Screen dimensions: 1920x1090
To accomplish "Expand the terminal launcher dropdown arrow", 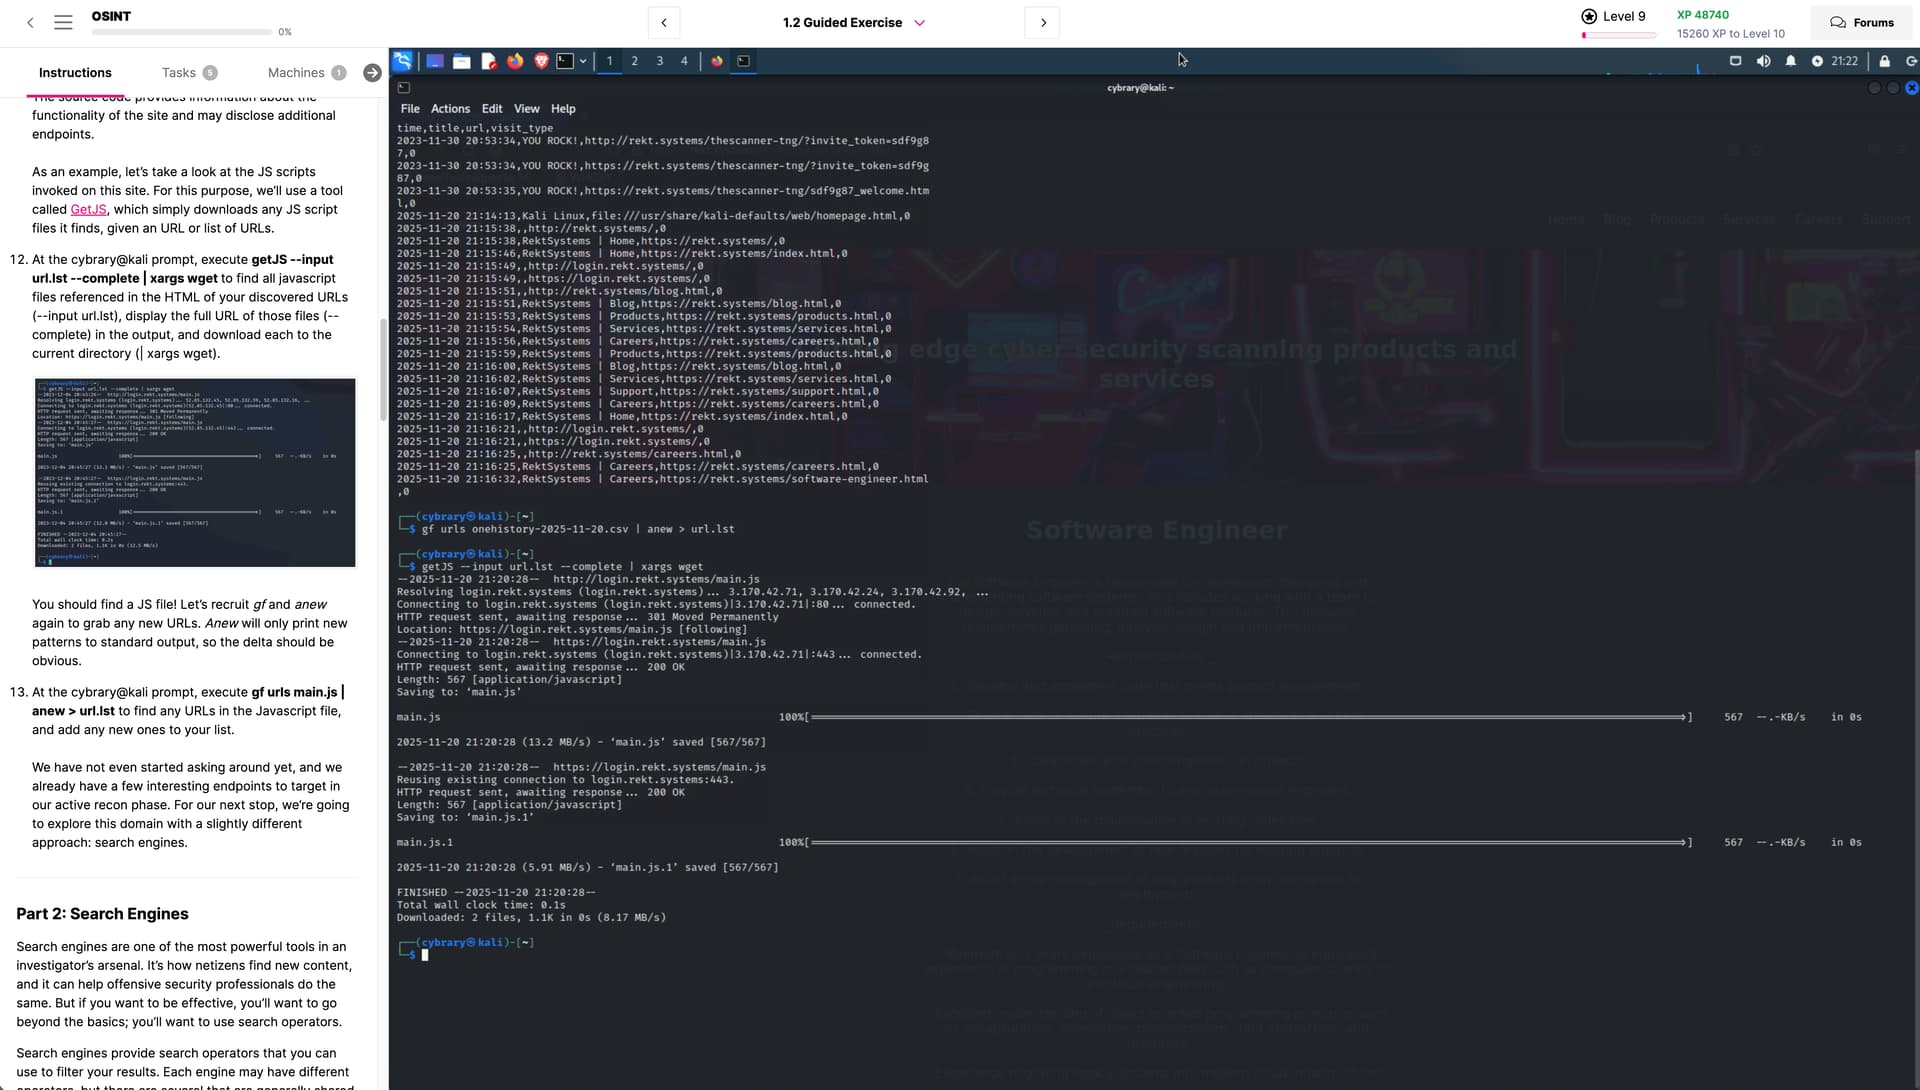I will [583, 61].
